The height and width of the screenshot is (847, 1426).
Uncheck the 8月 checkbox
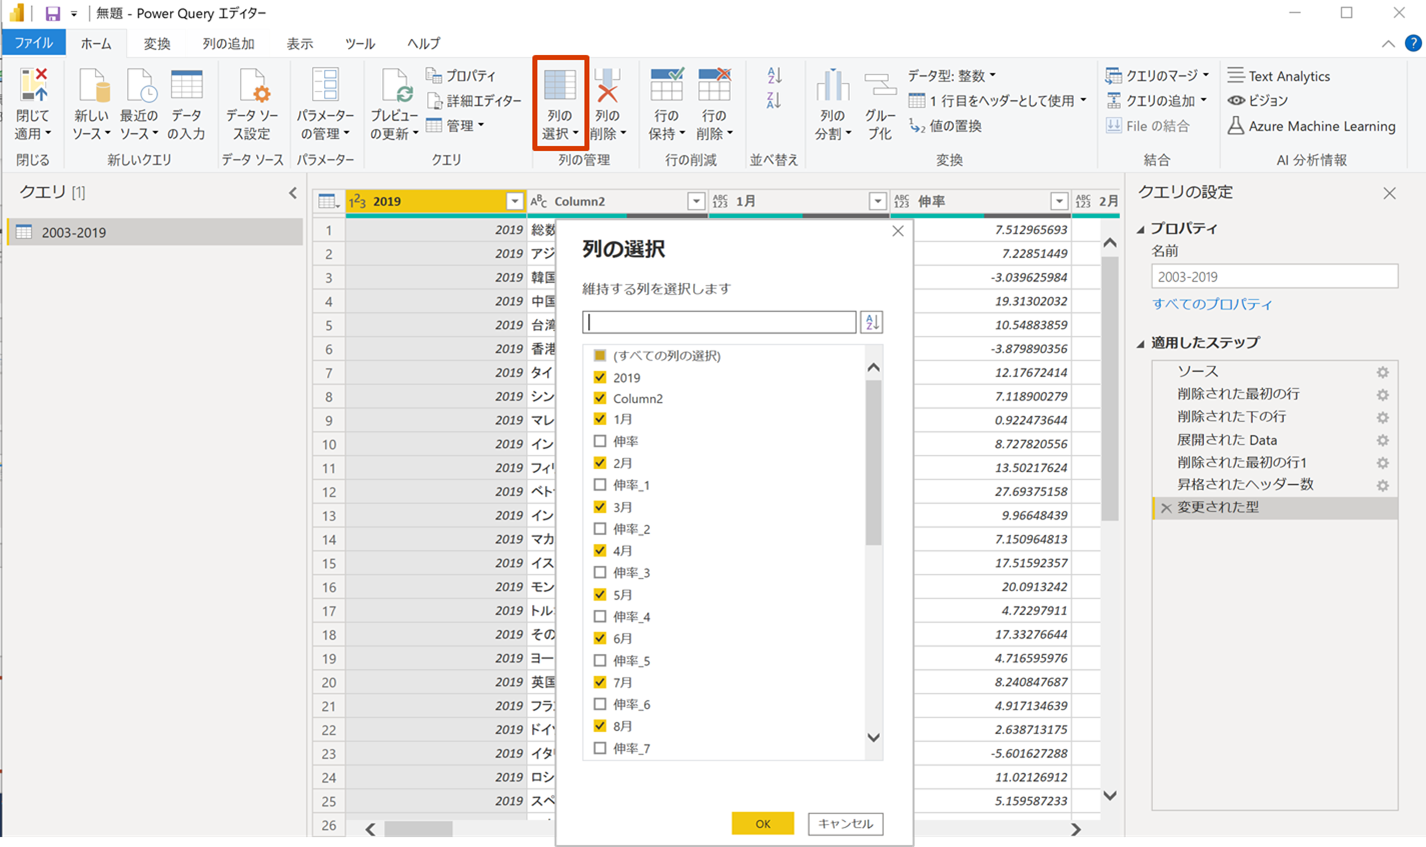point(600,726)
